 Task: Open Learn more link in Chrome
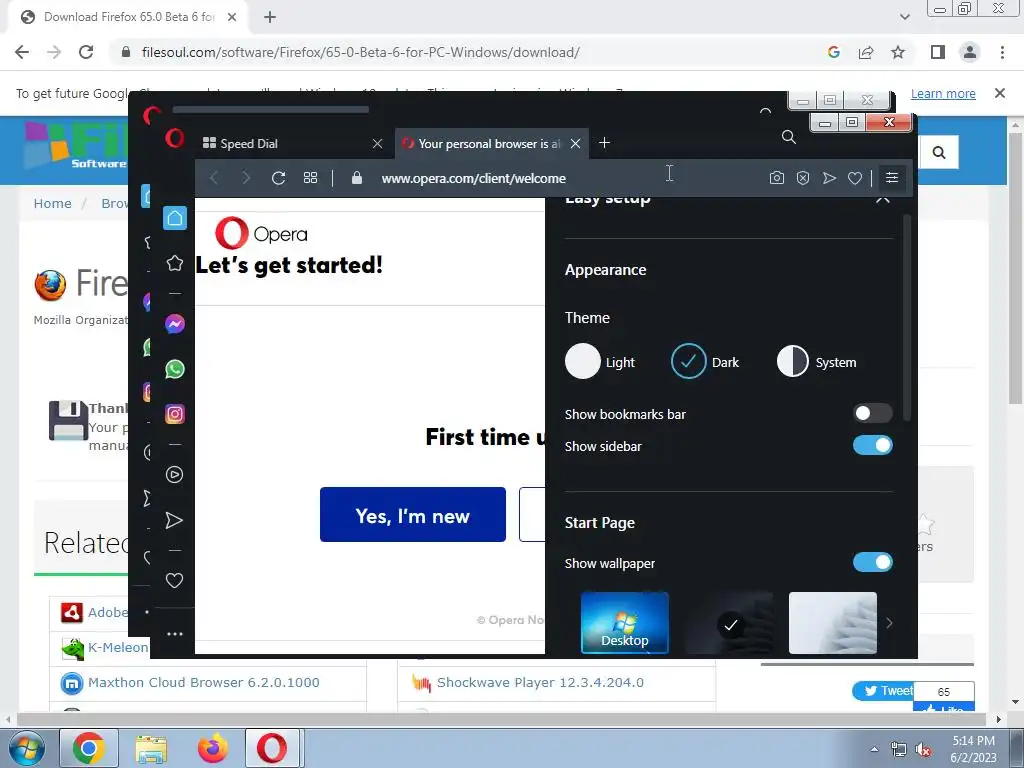tap(943, 93)
